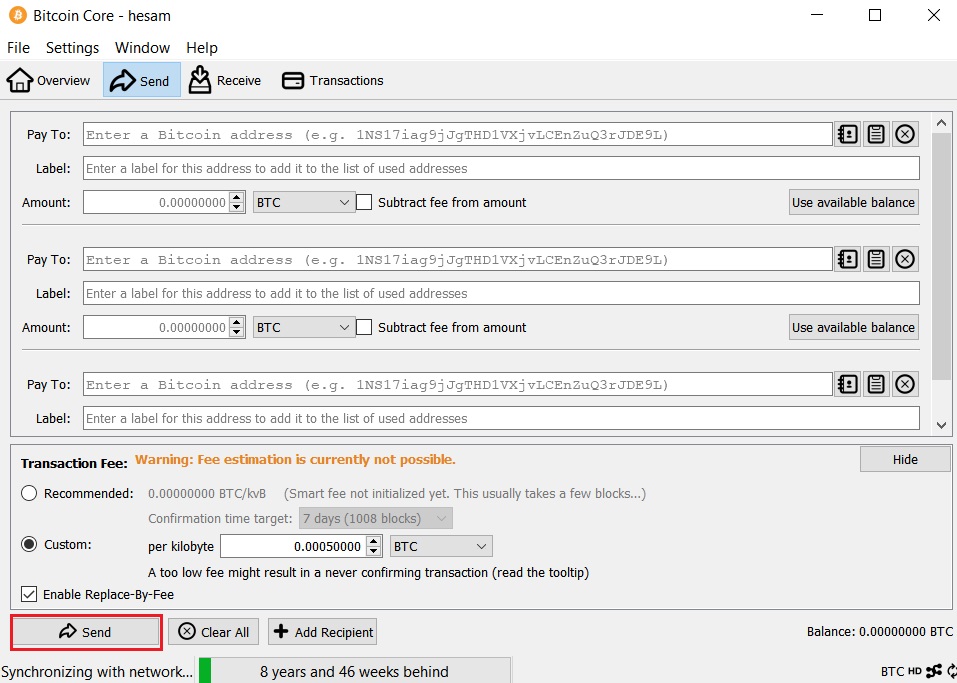Click the recipients scrollbar up arrow
957x683 pixels.
coord(941,123)
